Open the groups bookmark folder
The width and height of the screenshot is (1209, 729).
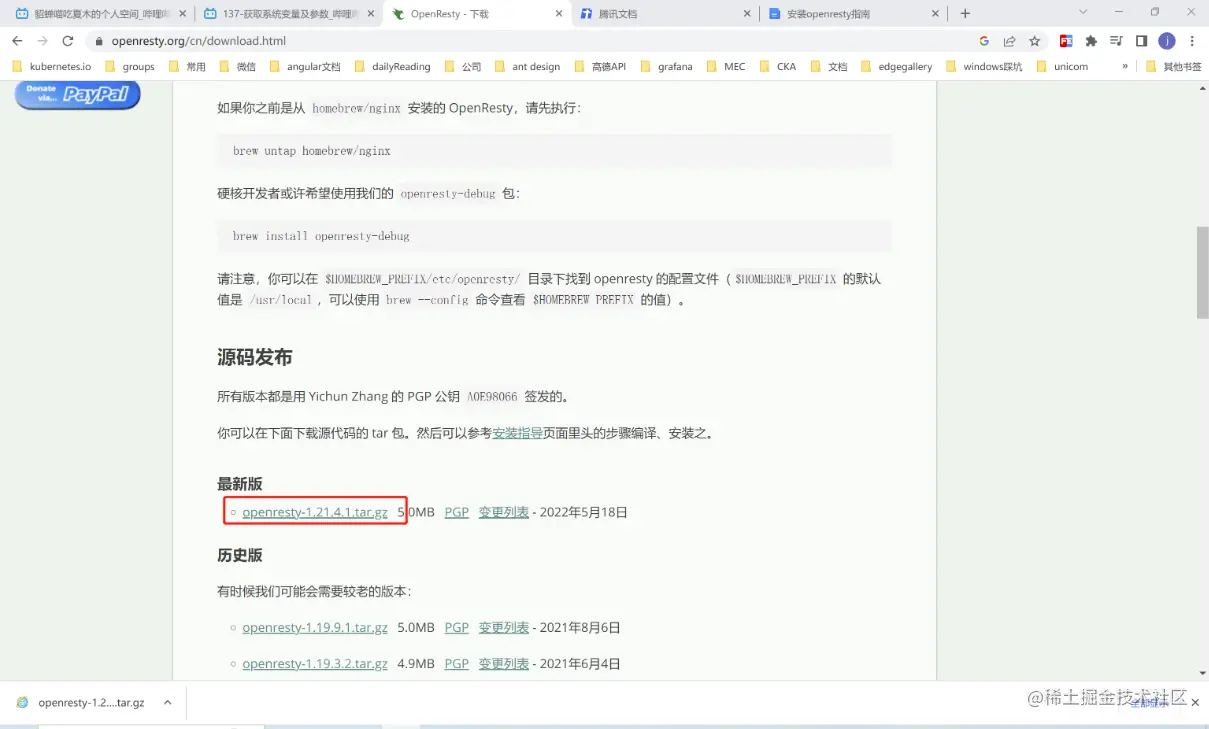pos(129,66)
